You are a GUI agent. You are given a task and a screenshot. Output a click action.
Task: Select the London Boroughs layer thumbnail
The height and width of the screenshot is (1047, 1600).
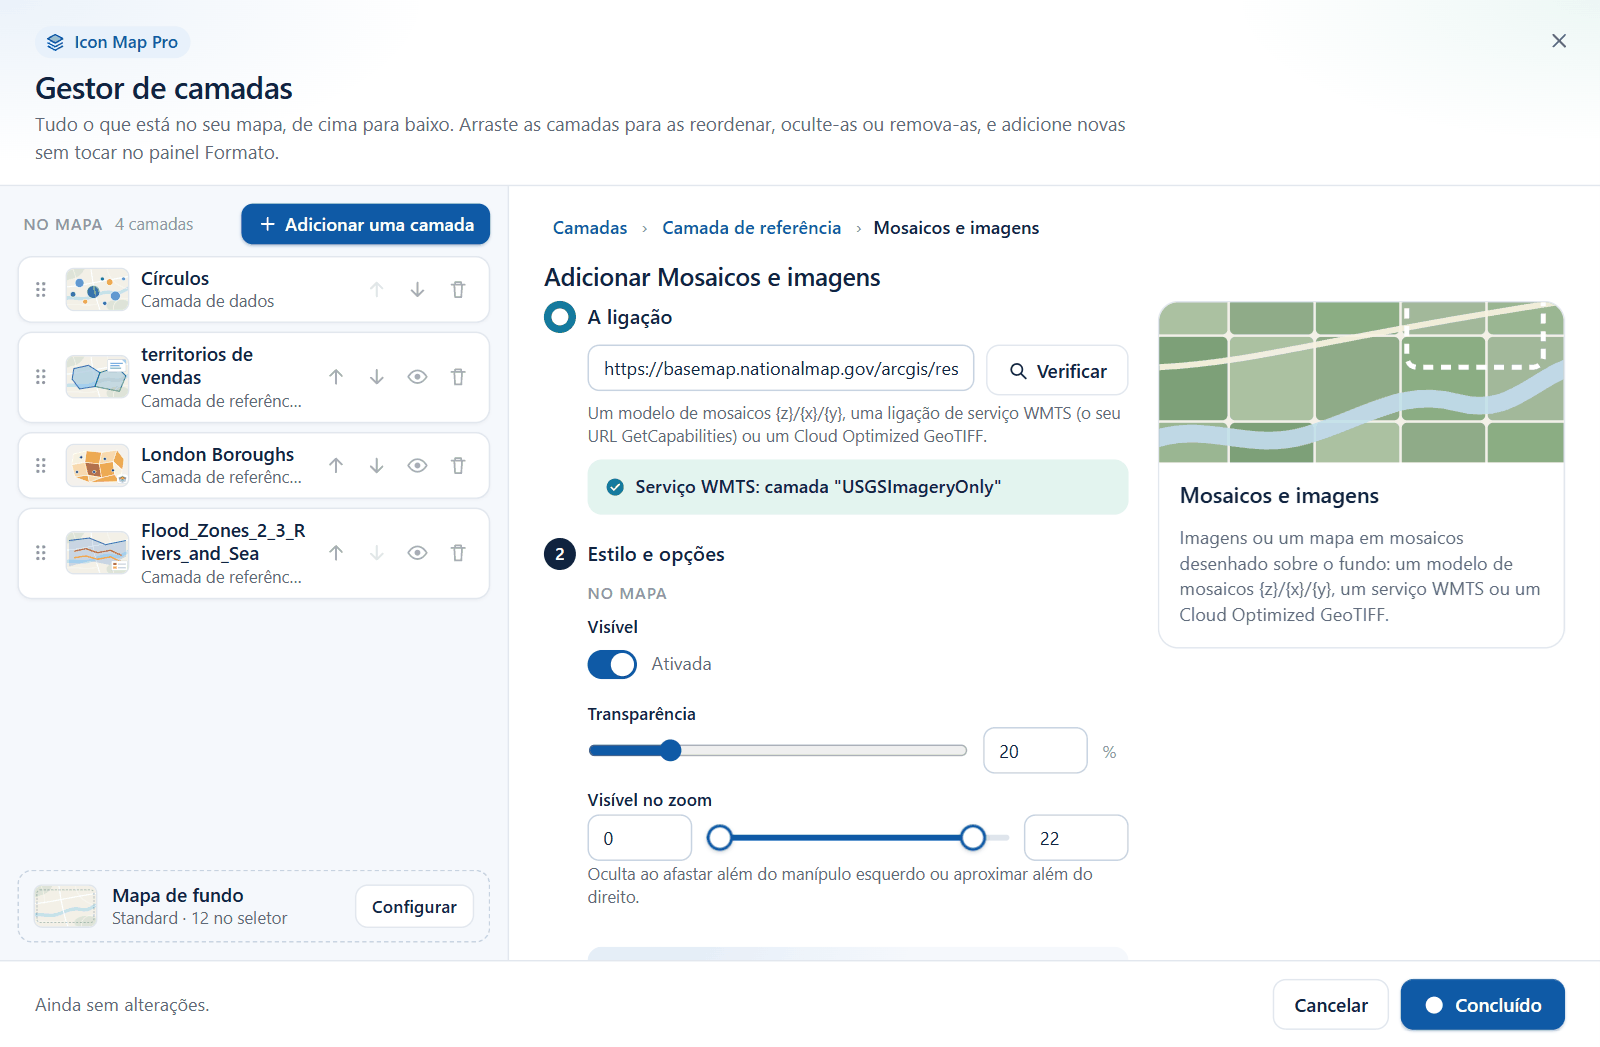(97, 466)
